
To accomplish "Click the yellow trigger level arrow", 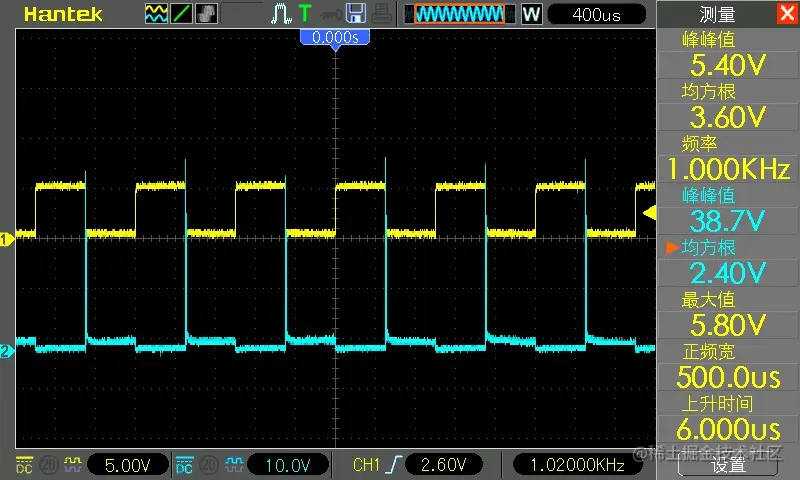I will click(x=649, y=212).
